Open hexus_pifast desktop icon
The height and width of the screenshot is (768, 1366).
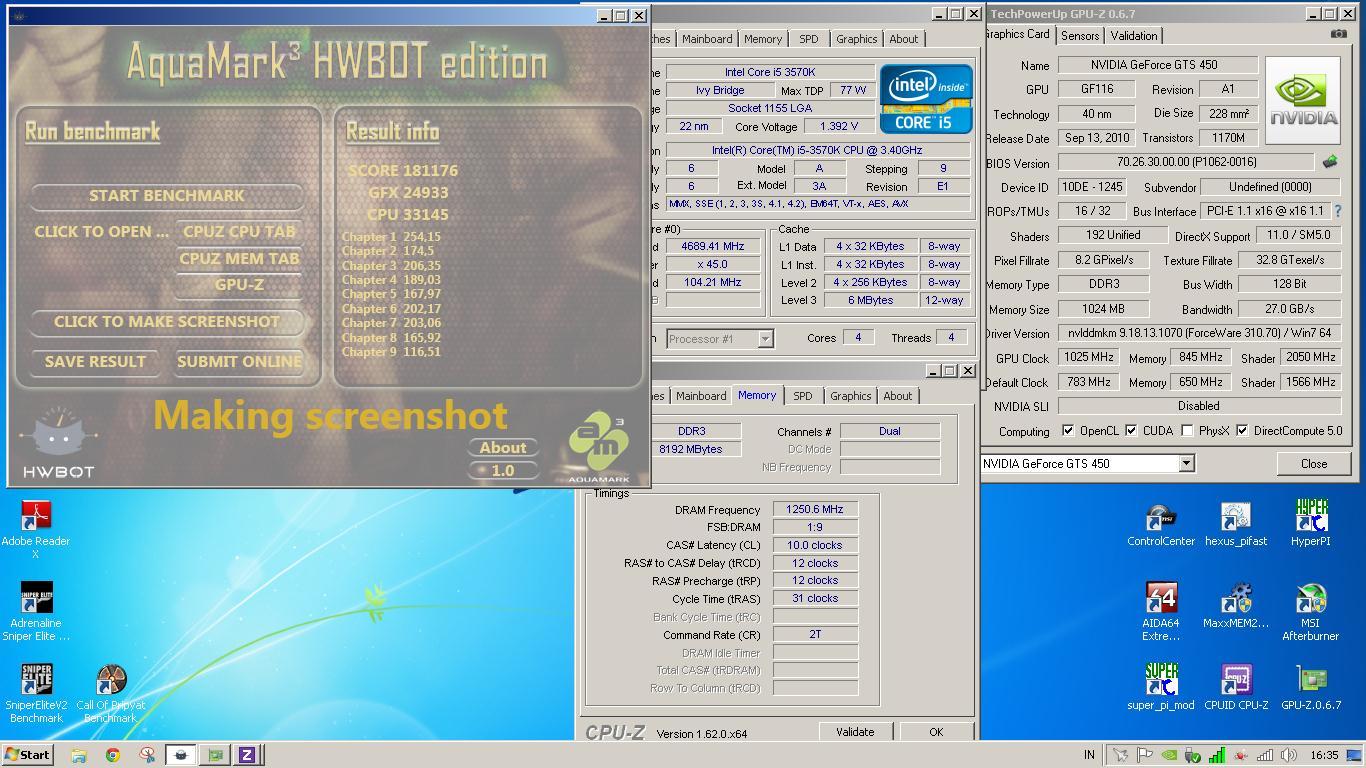pos(1236,524)
